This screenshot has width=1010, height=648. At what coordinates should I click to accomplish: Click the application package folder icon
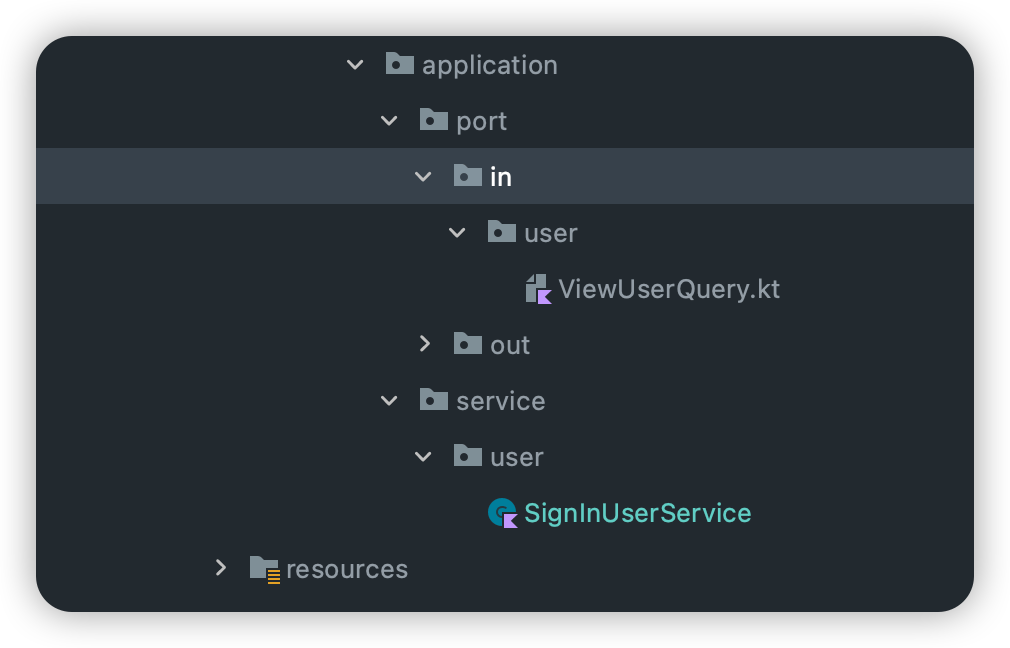400,65
